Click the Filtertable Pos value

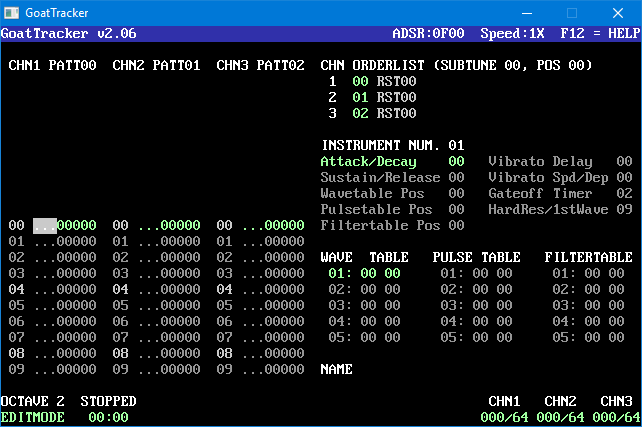(x=456, y=225)
